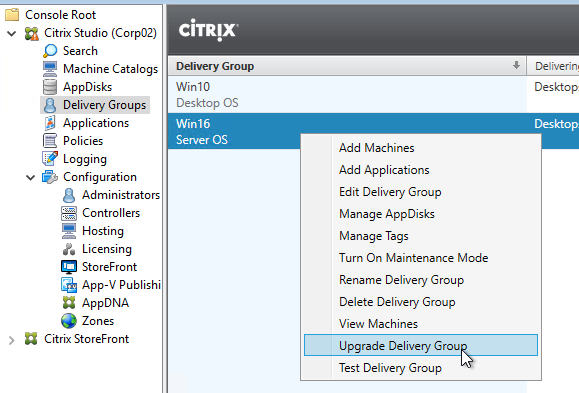Select the Win10 Desktop OS row

point(373,95)
